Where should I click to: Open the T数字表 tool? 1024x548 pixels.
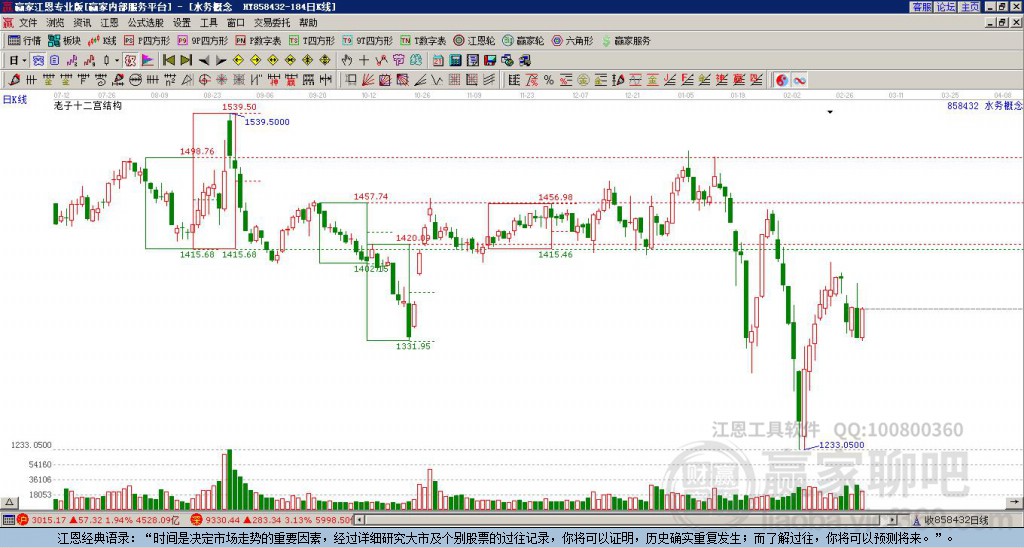coord(423,40)
